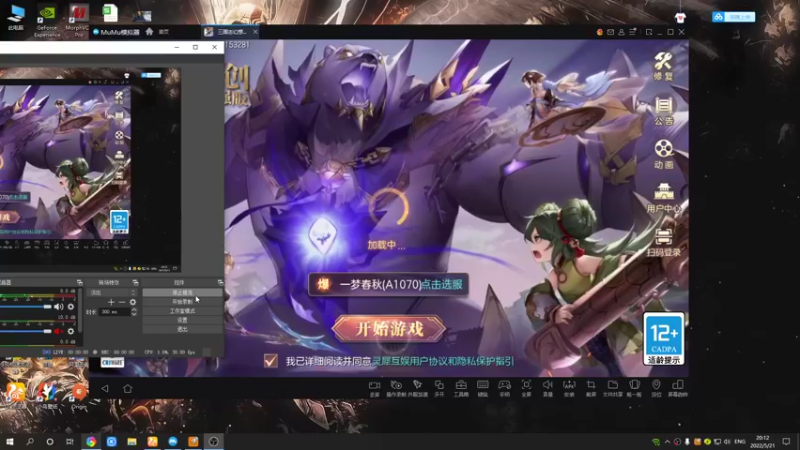Open 灵犀互娱用户协议和隐私保护指引 link
The width and height of the screenshot is (800, 450).
tap(443, 361)
